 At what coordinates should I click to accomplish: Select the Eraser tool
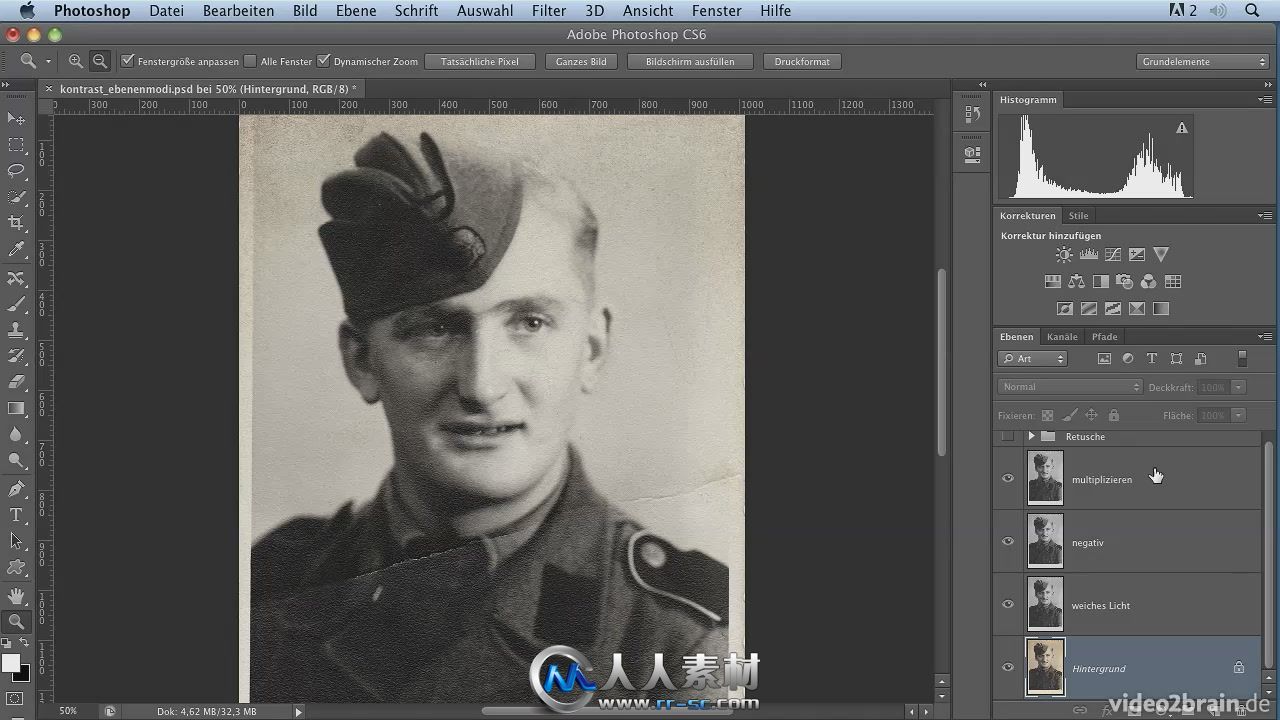(x=16, y=383)
